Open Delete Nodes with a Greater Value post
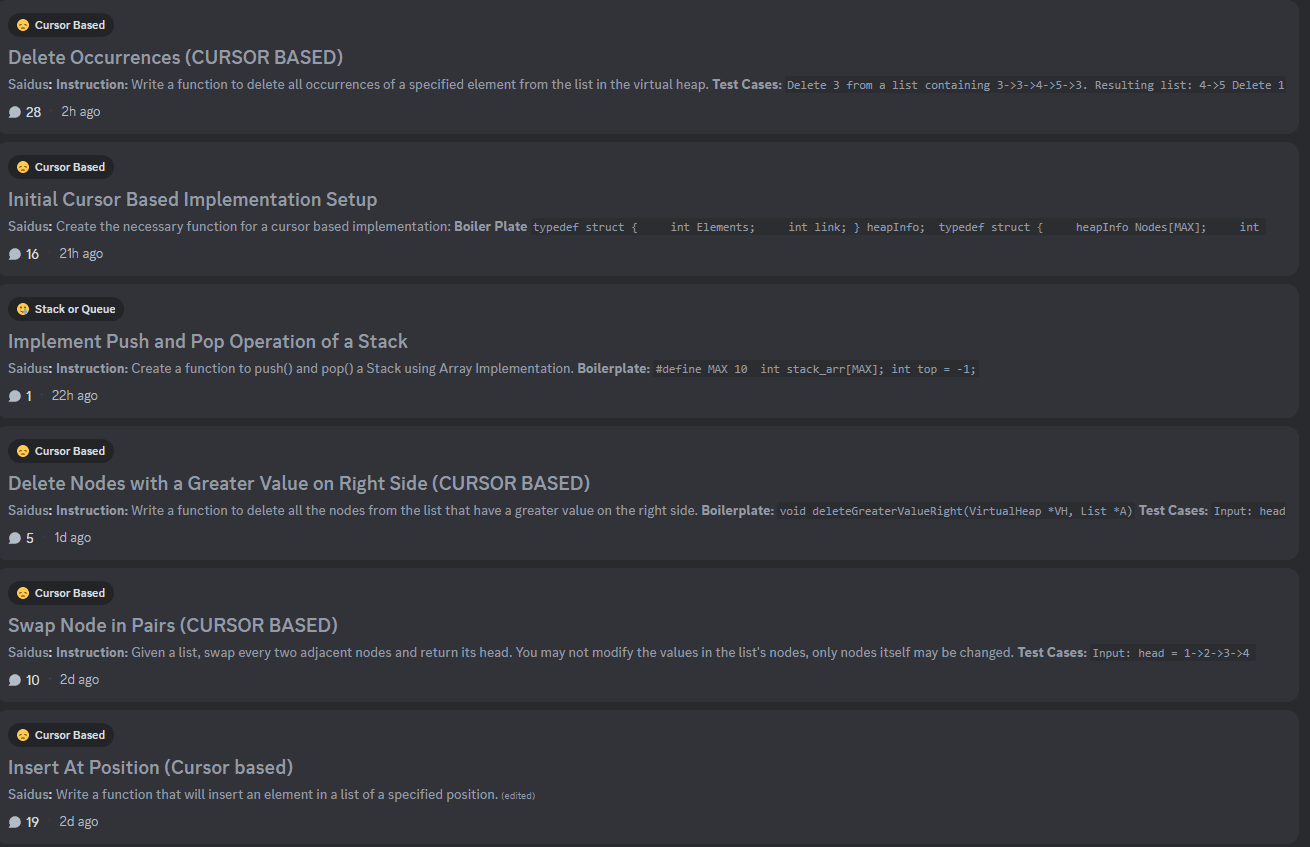The width and height of the screenshot is (1310, 847). tap(299, 483)
